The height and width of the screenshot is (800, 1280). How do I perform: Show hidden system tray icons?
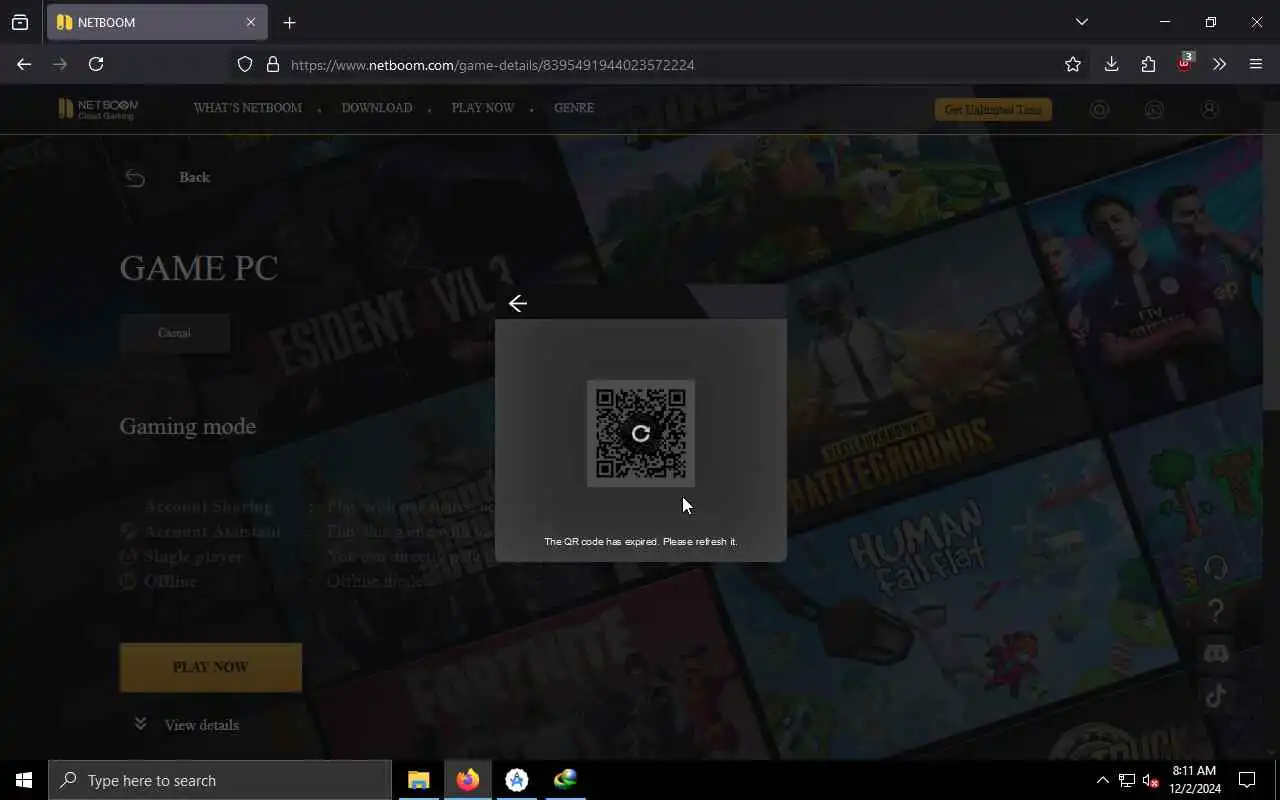[x=1102, y=780]
